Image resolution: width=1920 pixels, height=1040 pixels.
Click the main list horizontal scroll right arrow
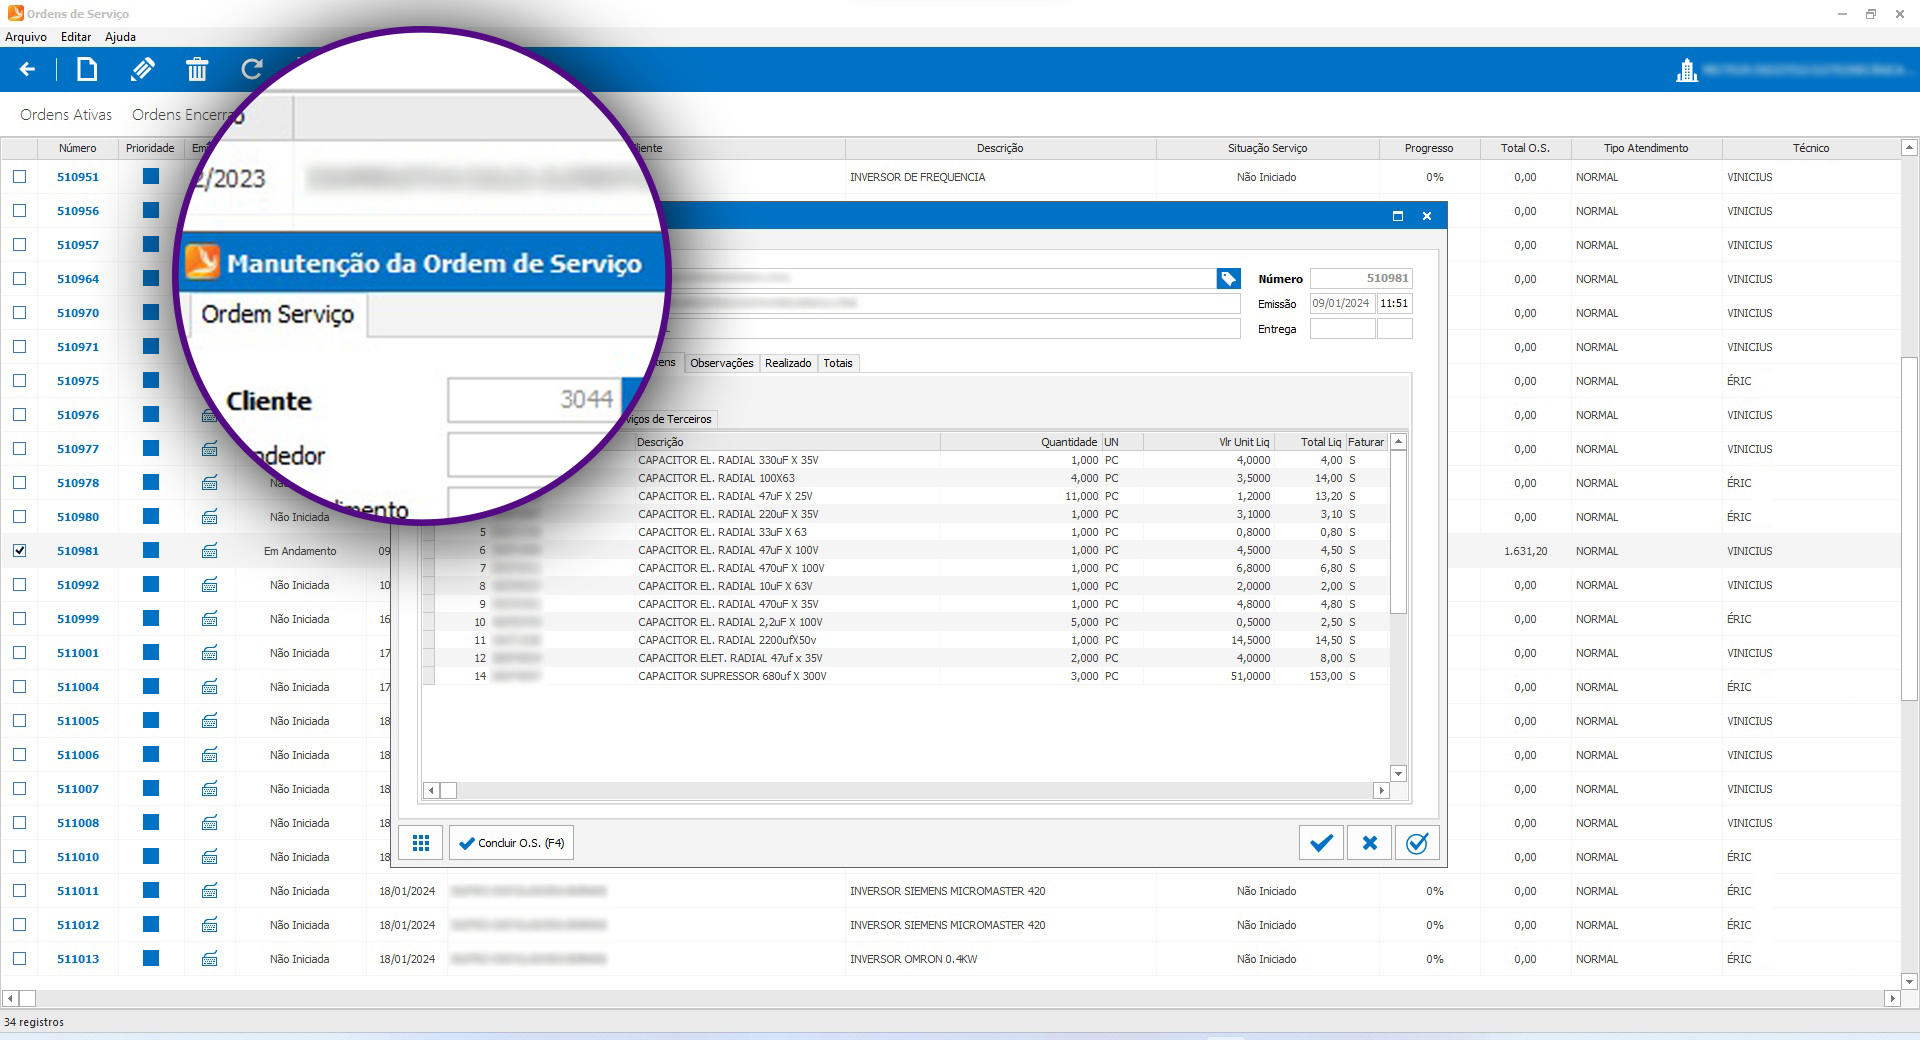[1891, 998]
